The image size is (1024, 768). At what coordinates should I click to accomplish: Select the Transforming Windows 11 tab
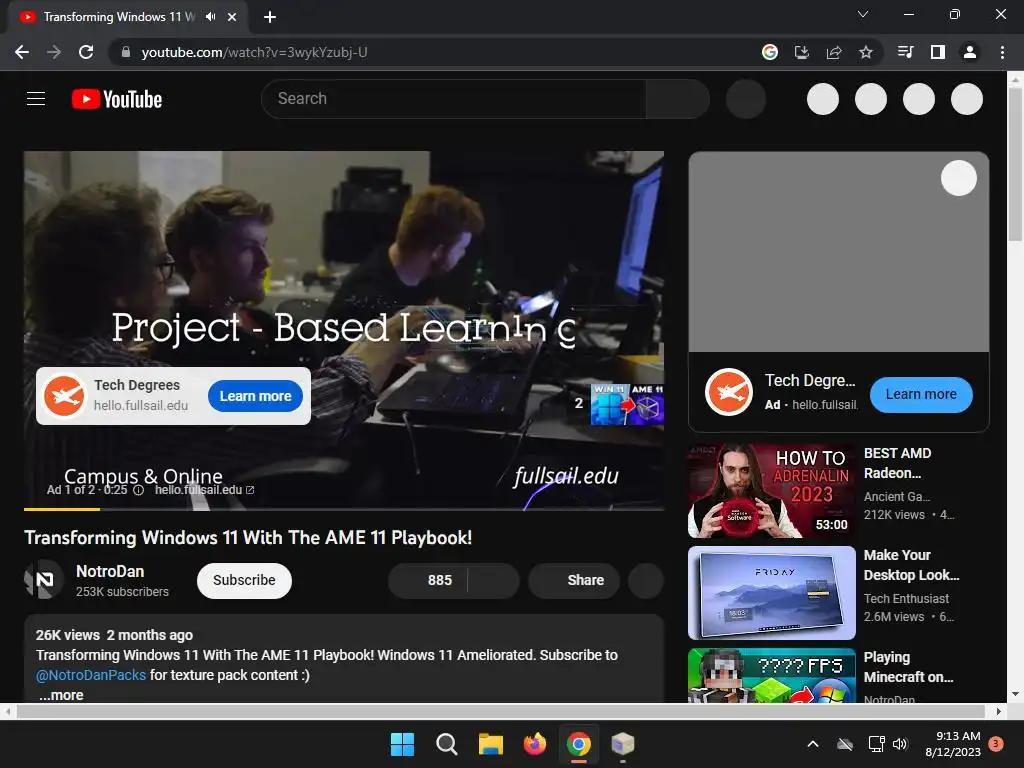[119, 17]
